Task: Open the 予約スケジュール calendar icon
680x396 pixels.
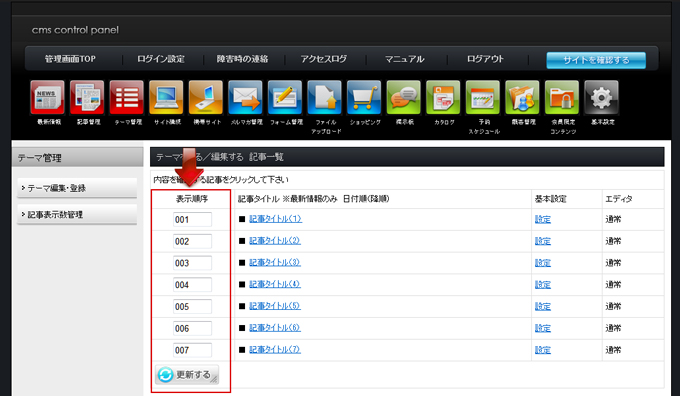Action: [483, 97]
